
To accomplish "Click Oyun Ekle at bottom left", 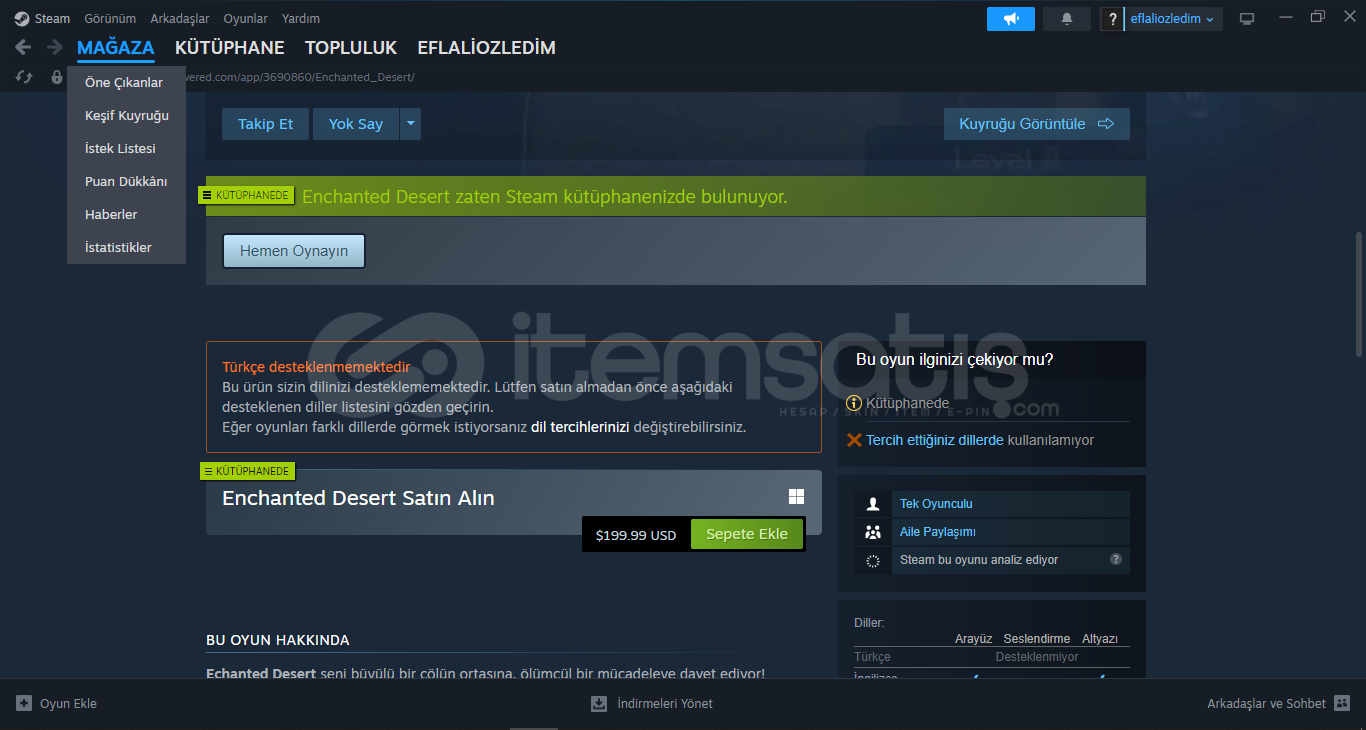I will point(68,703).
